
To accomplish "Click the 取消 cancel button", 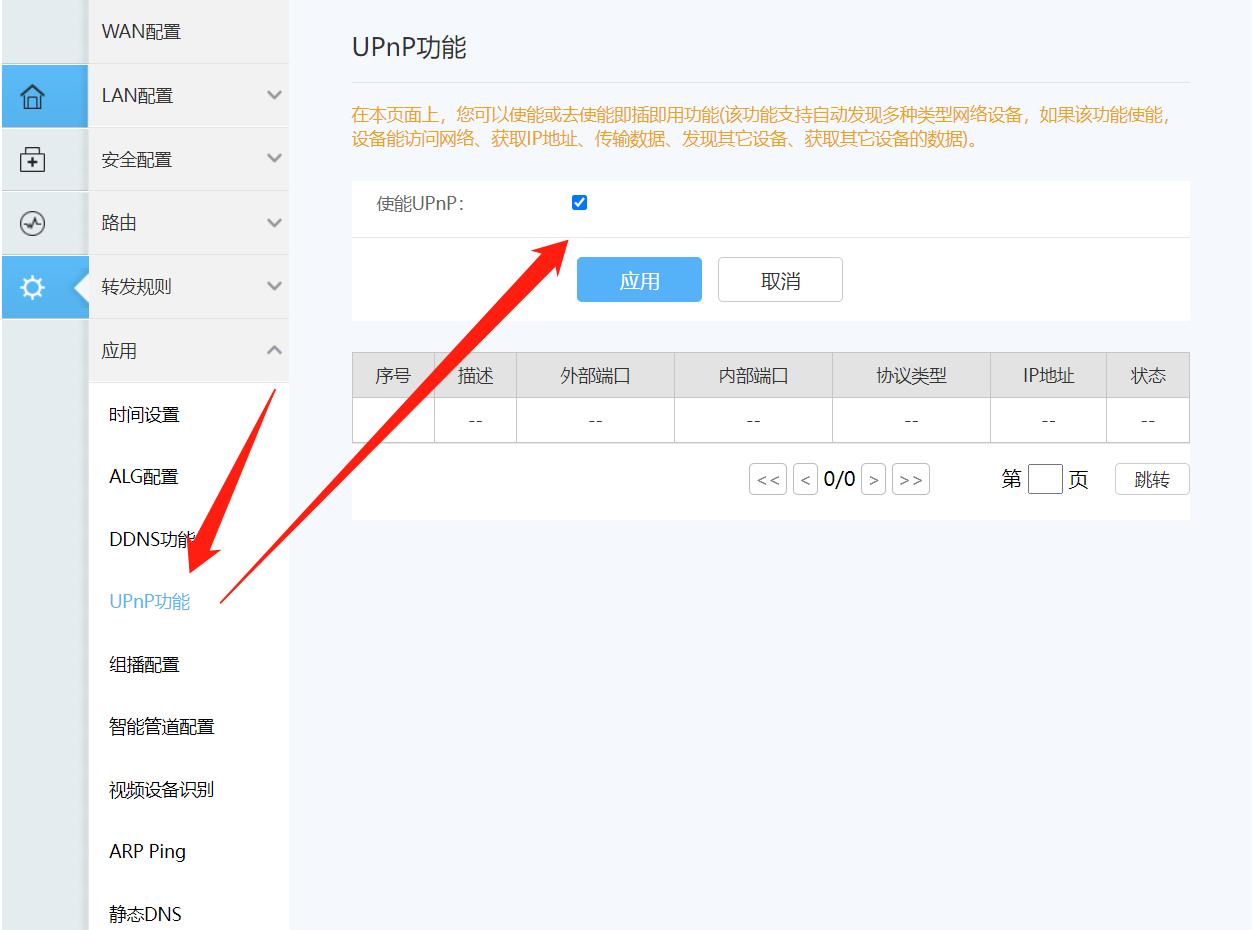I will pyautogui.click(x=780, y=280).
